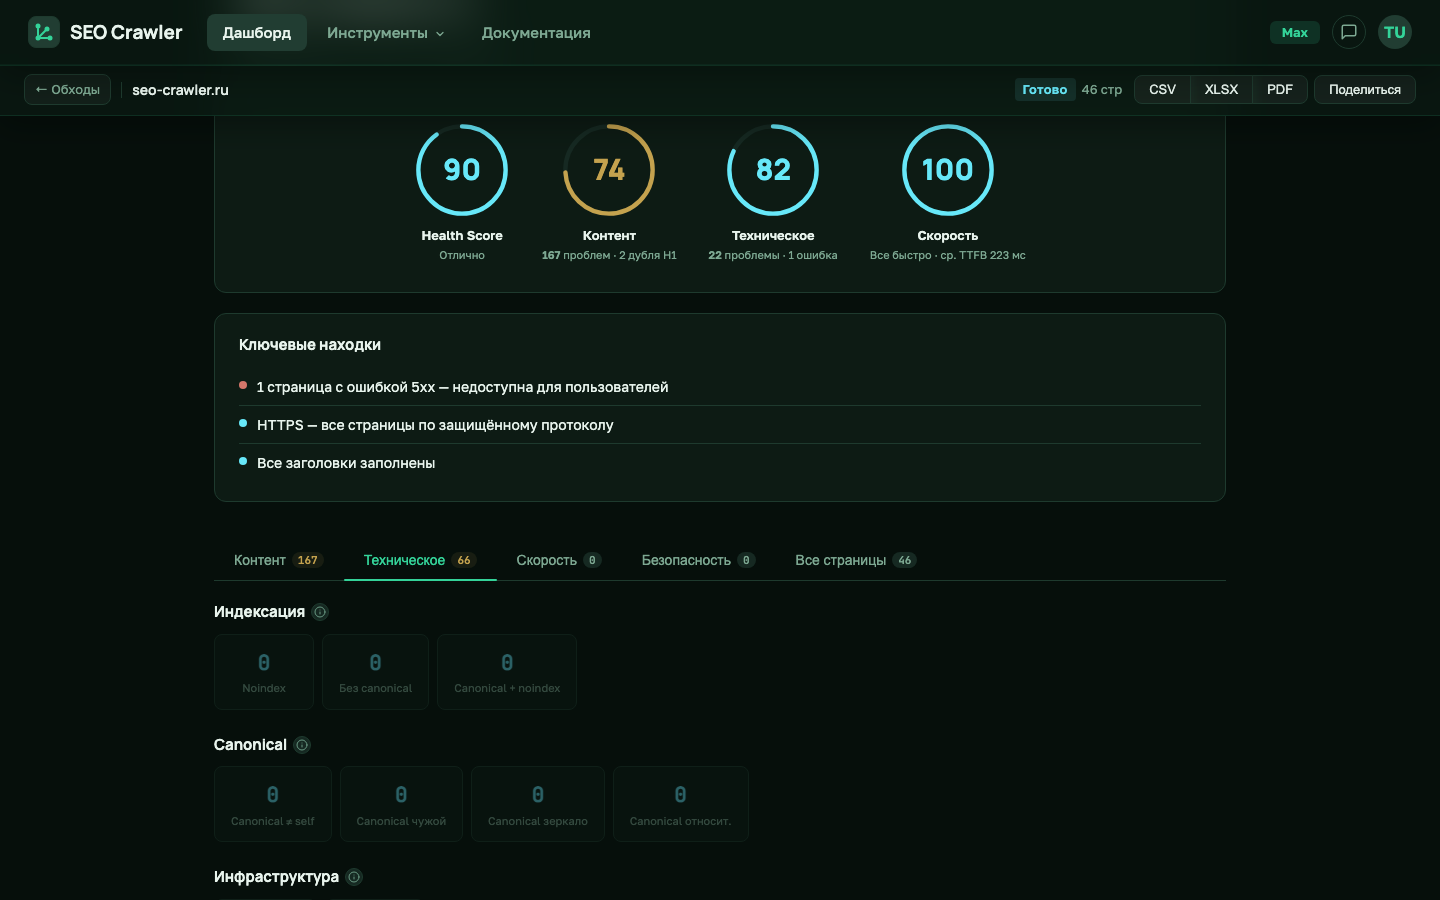Open the Безопасность tab

698,560
